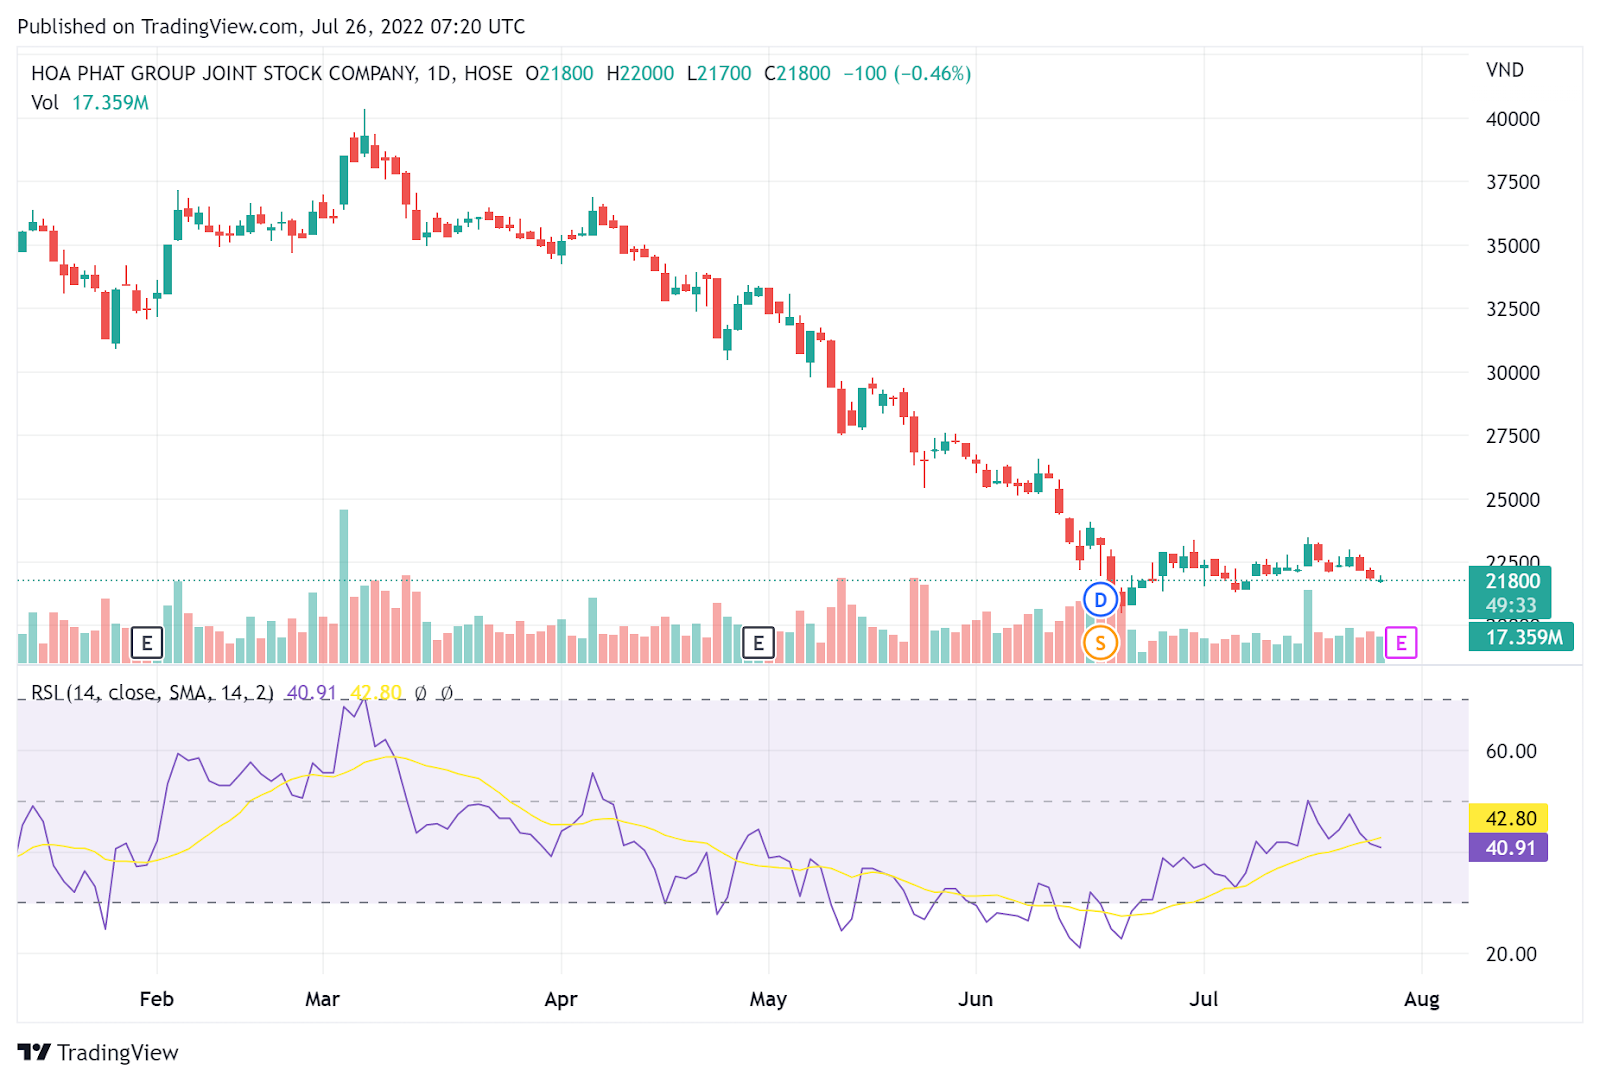This screenshot has width=1600, height=1083.
Task: Click the 35000 price axis label
Action: click(x=1513, y=246)
